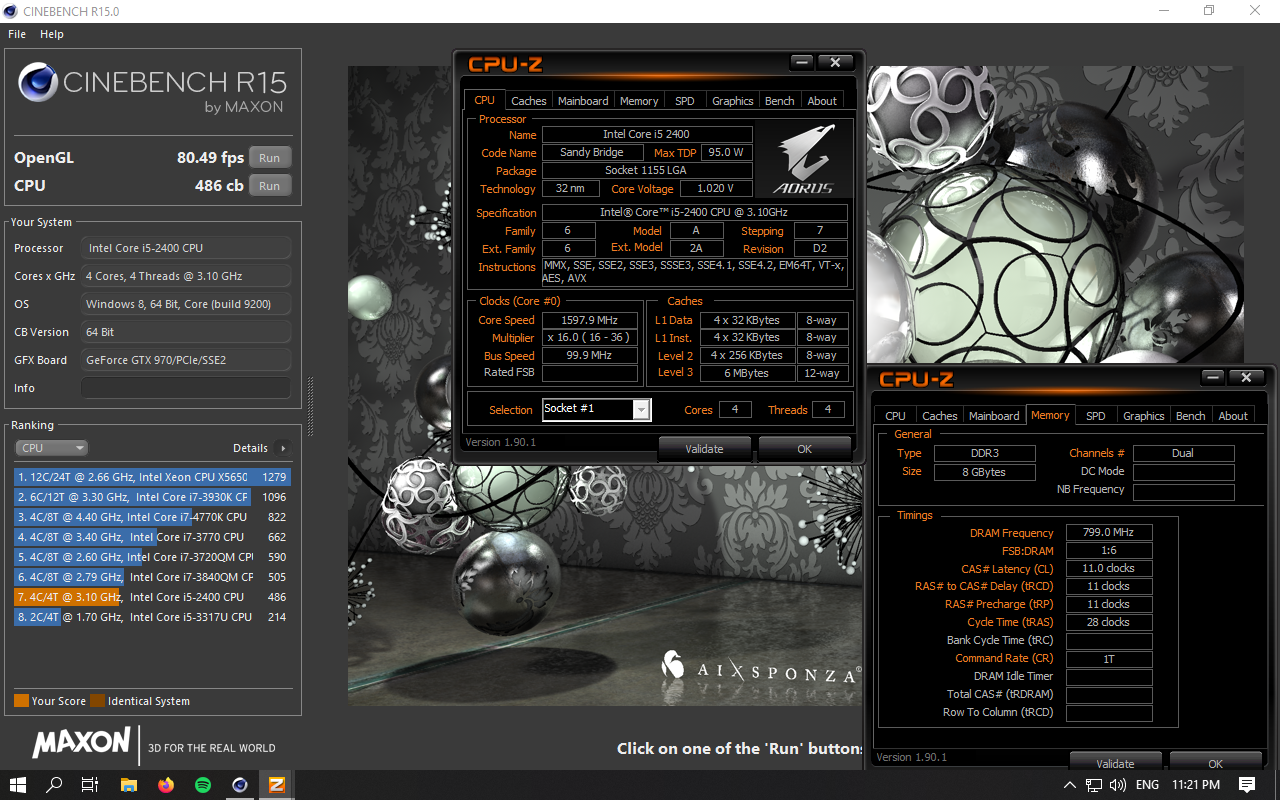
Task: Select Core i7-3840QM ranking row
Action: 152,577
